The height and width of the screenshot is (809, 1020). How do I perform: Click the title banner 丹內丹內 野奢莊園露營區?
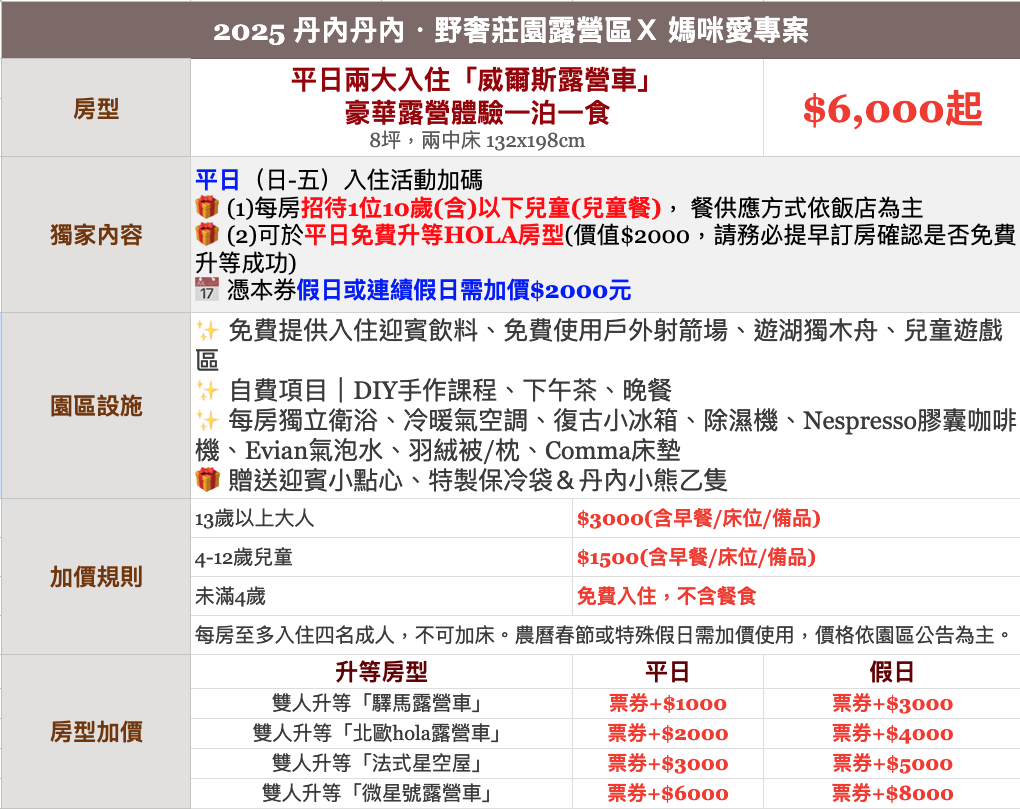tap(510, 31)
